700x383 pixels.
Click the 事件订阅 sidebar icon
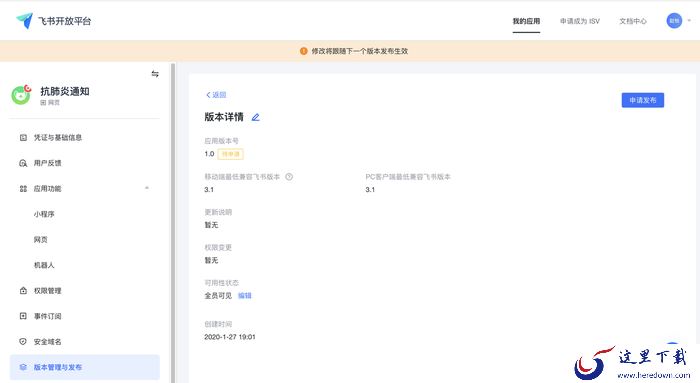pyautogui.click(x=23, y=316)
